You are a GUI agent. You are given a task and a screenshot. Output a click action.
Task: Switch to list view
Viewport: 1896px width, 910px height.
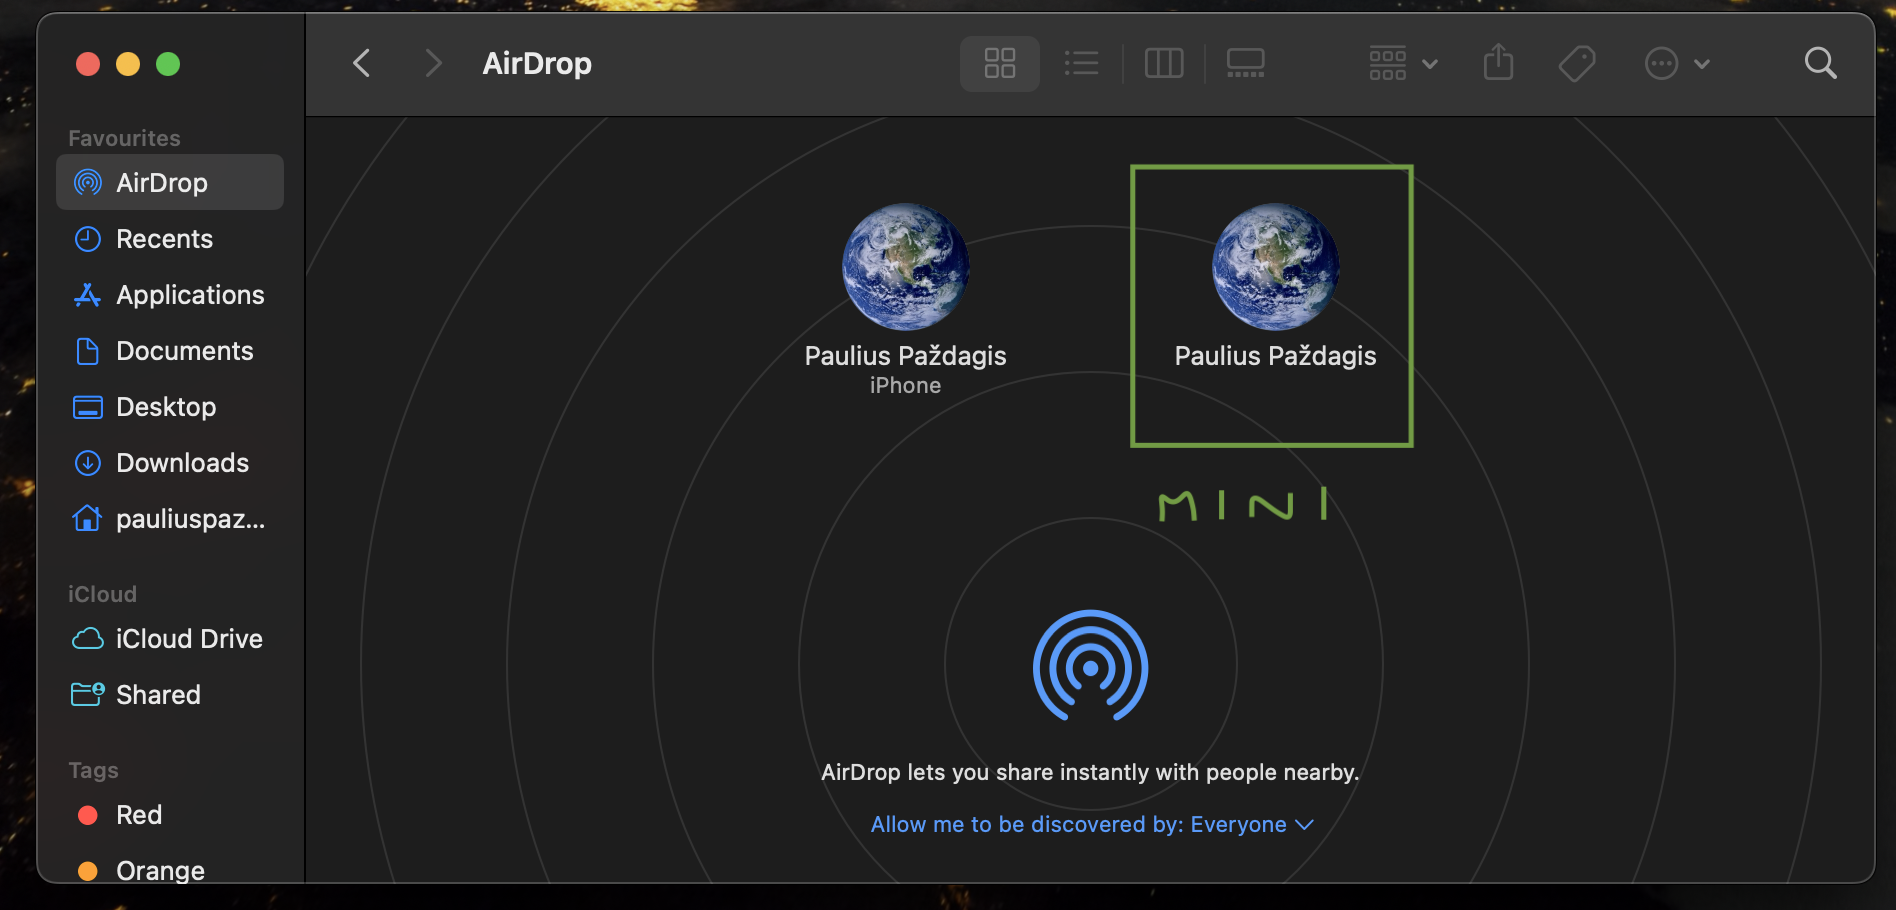click(1081, 64)
